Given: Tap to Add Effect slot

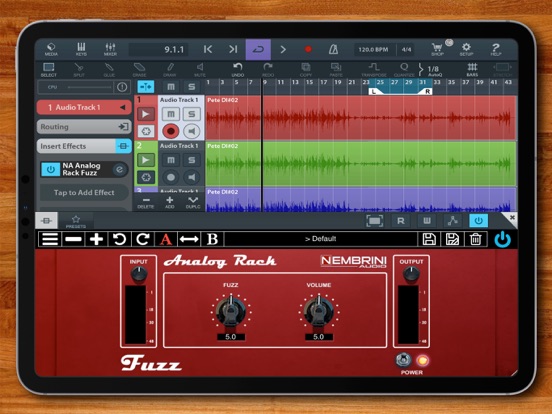Looking at the screenshot, I should (84, 193).
